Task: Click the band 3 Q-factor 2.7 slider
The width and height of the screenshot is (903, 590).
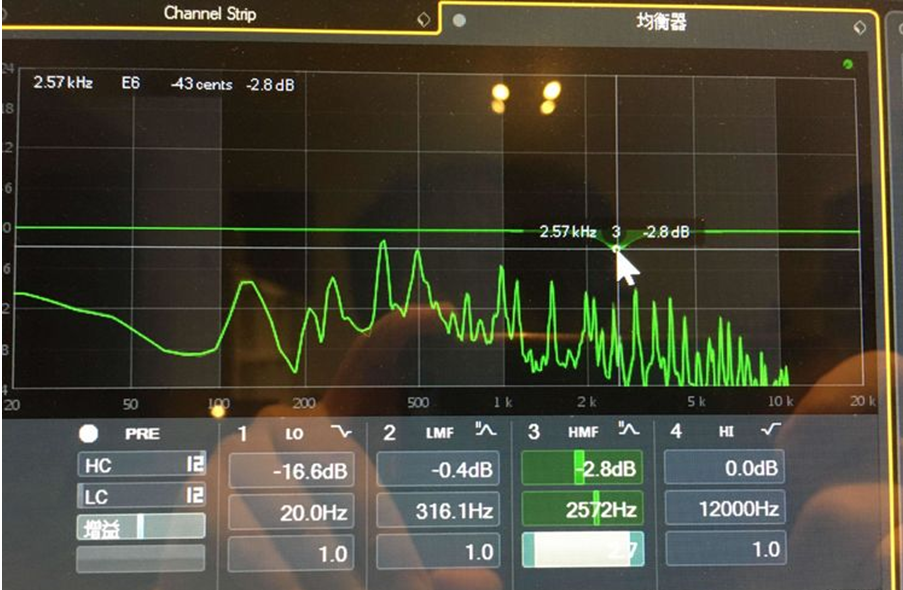Action: 583,549
